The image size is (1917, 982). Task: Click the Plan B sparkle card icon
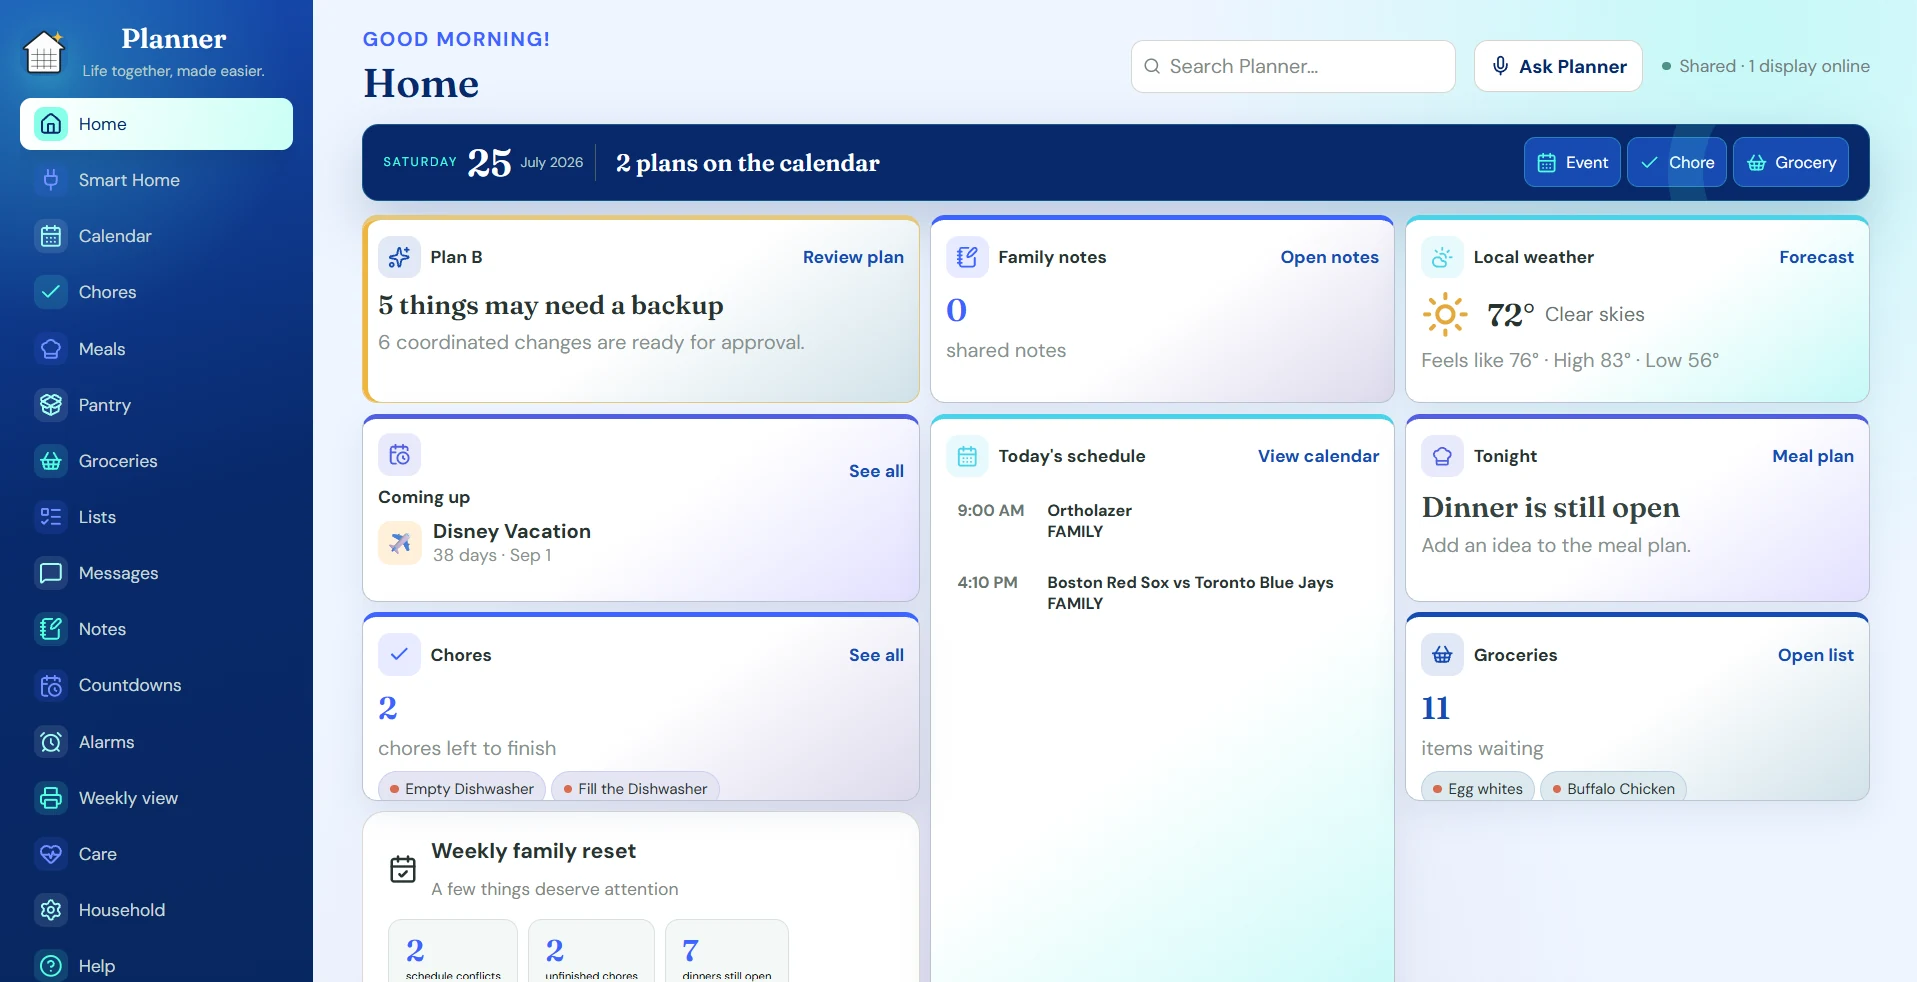[x=399, y=257]
